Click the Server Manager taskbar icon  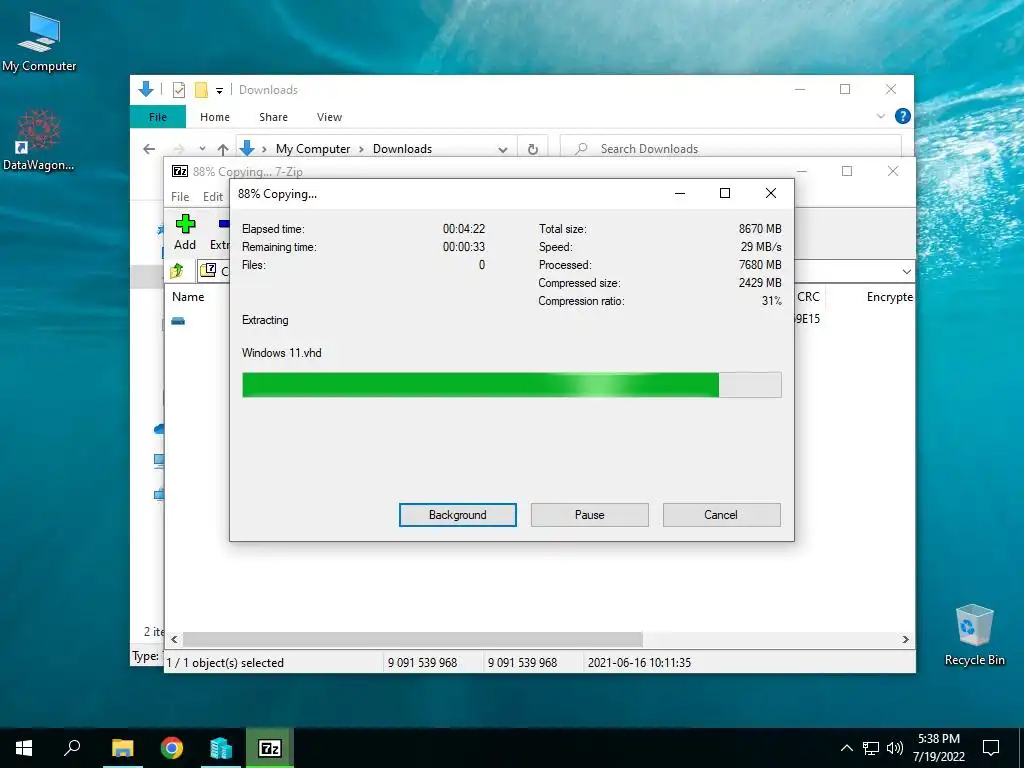pos(221,748)
